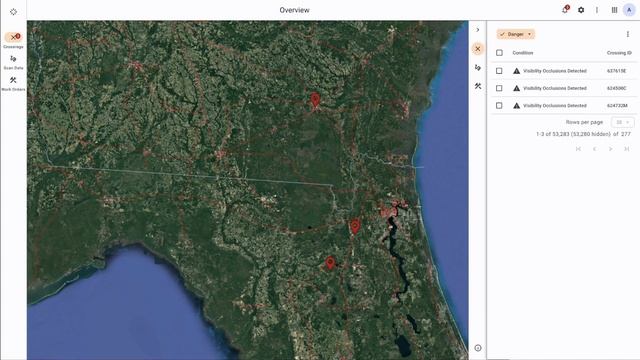Open the apps grid launcher
This screenshot has width=640, height=360.
614,10
